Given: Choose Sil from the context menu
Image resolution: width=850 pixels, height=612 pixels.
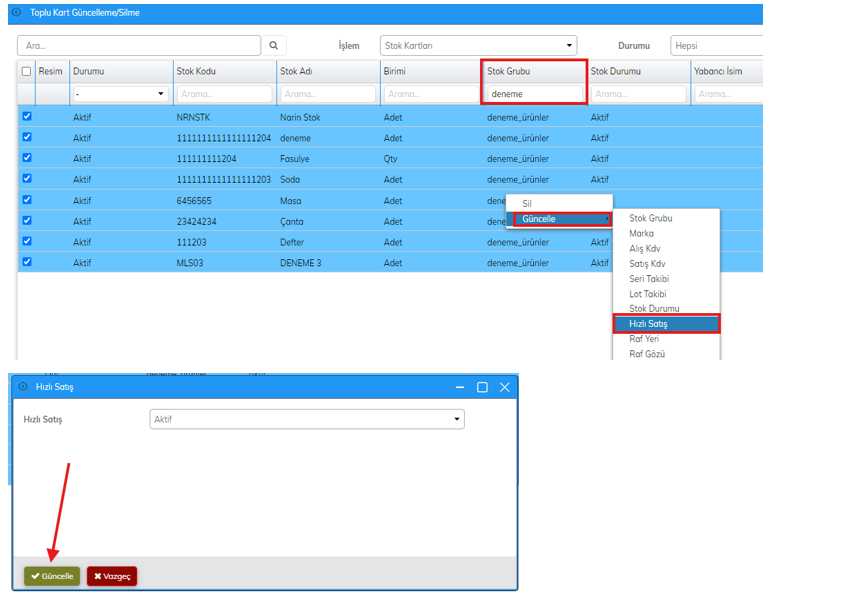Looking at the screenshot, I should tap(527, 203).
